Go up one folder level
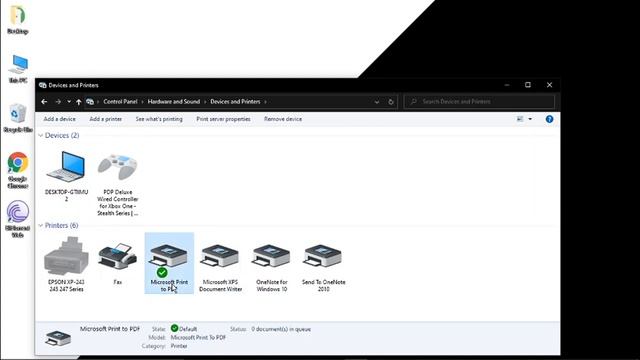 78,102
